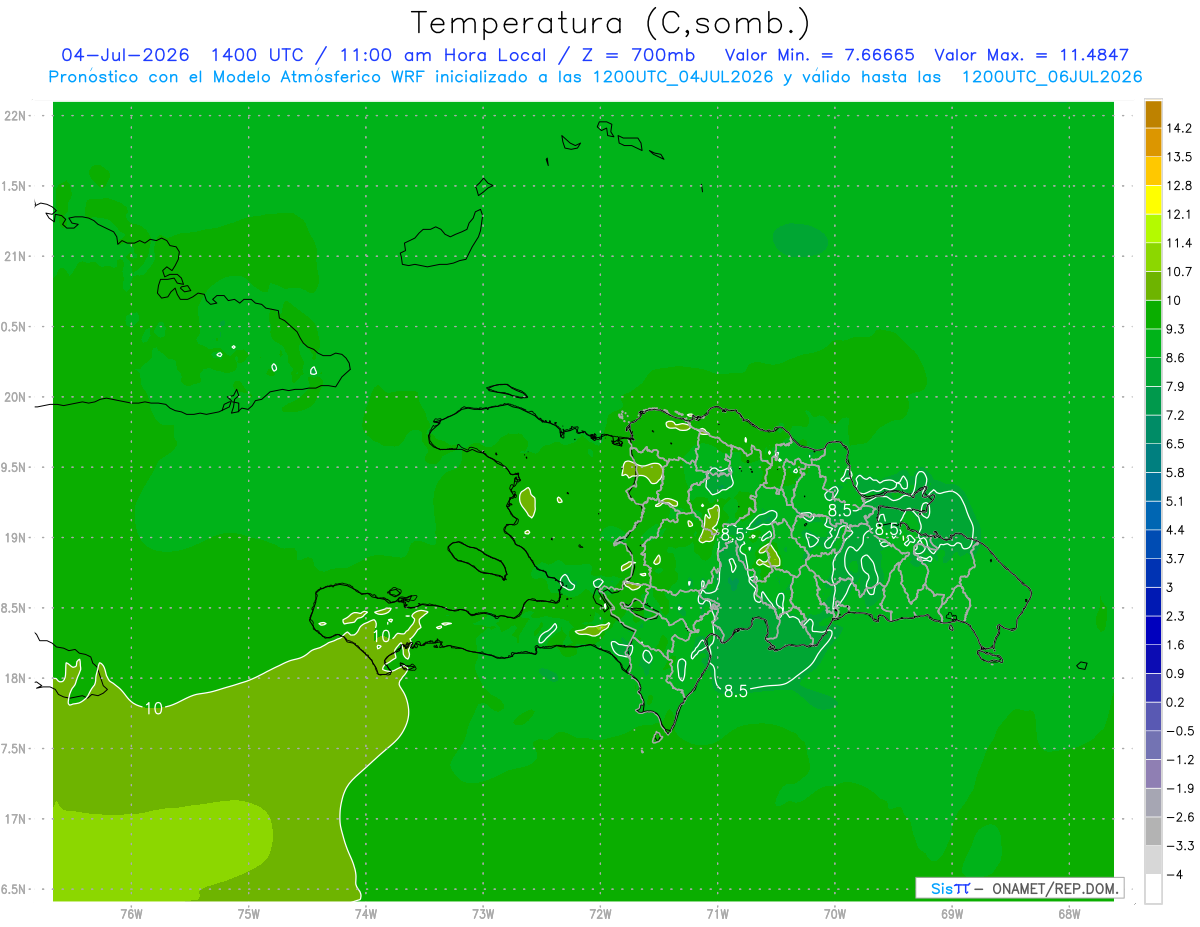
Task: Click the 18N latitude axis label
Action: click(x=16, y=678)
